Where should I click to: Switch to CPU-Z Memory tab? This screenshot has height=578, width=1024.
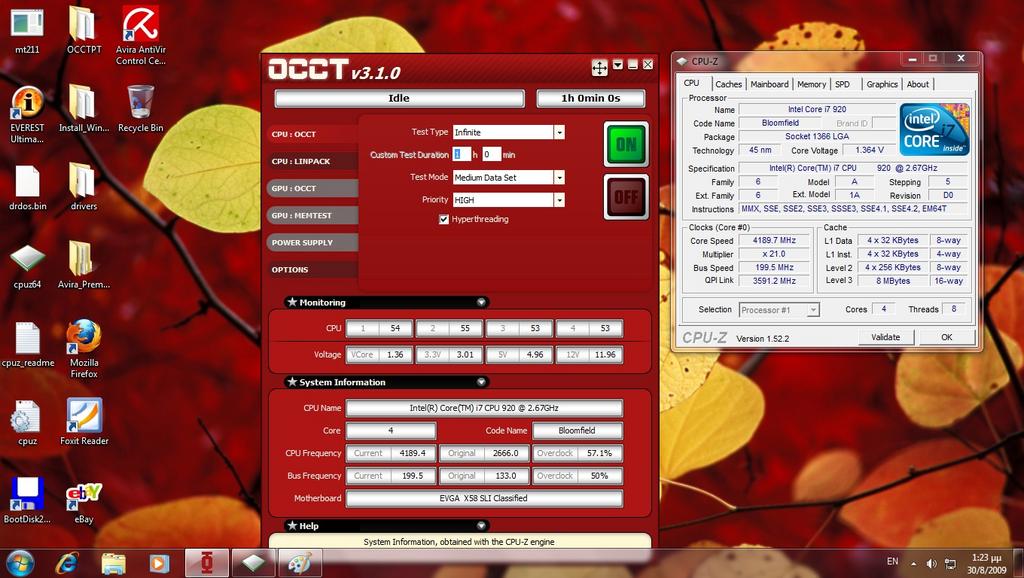point(812,84)
